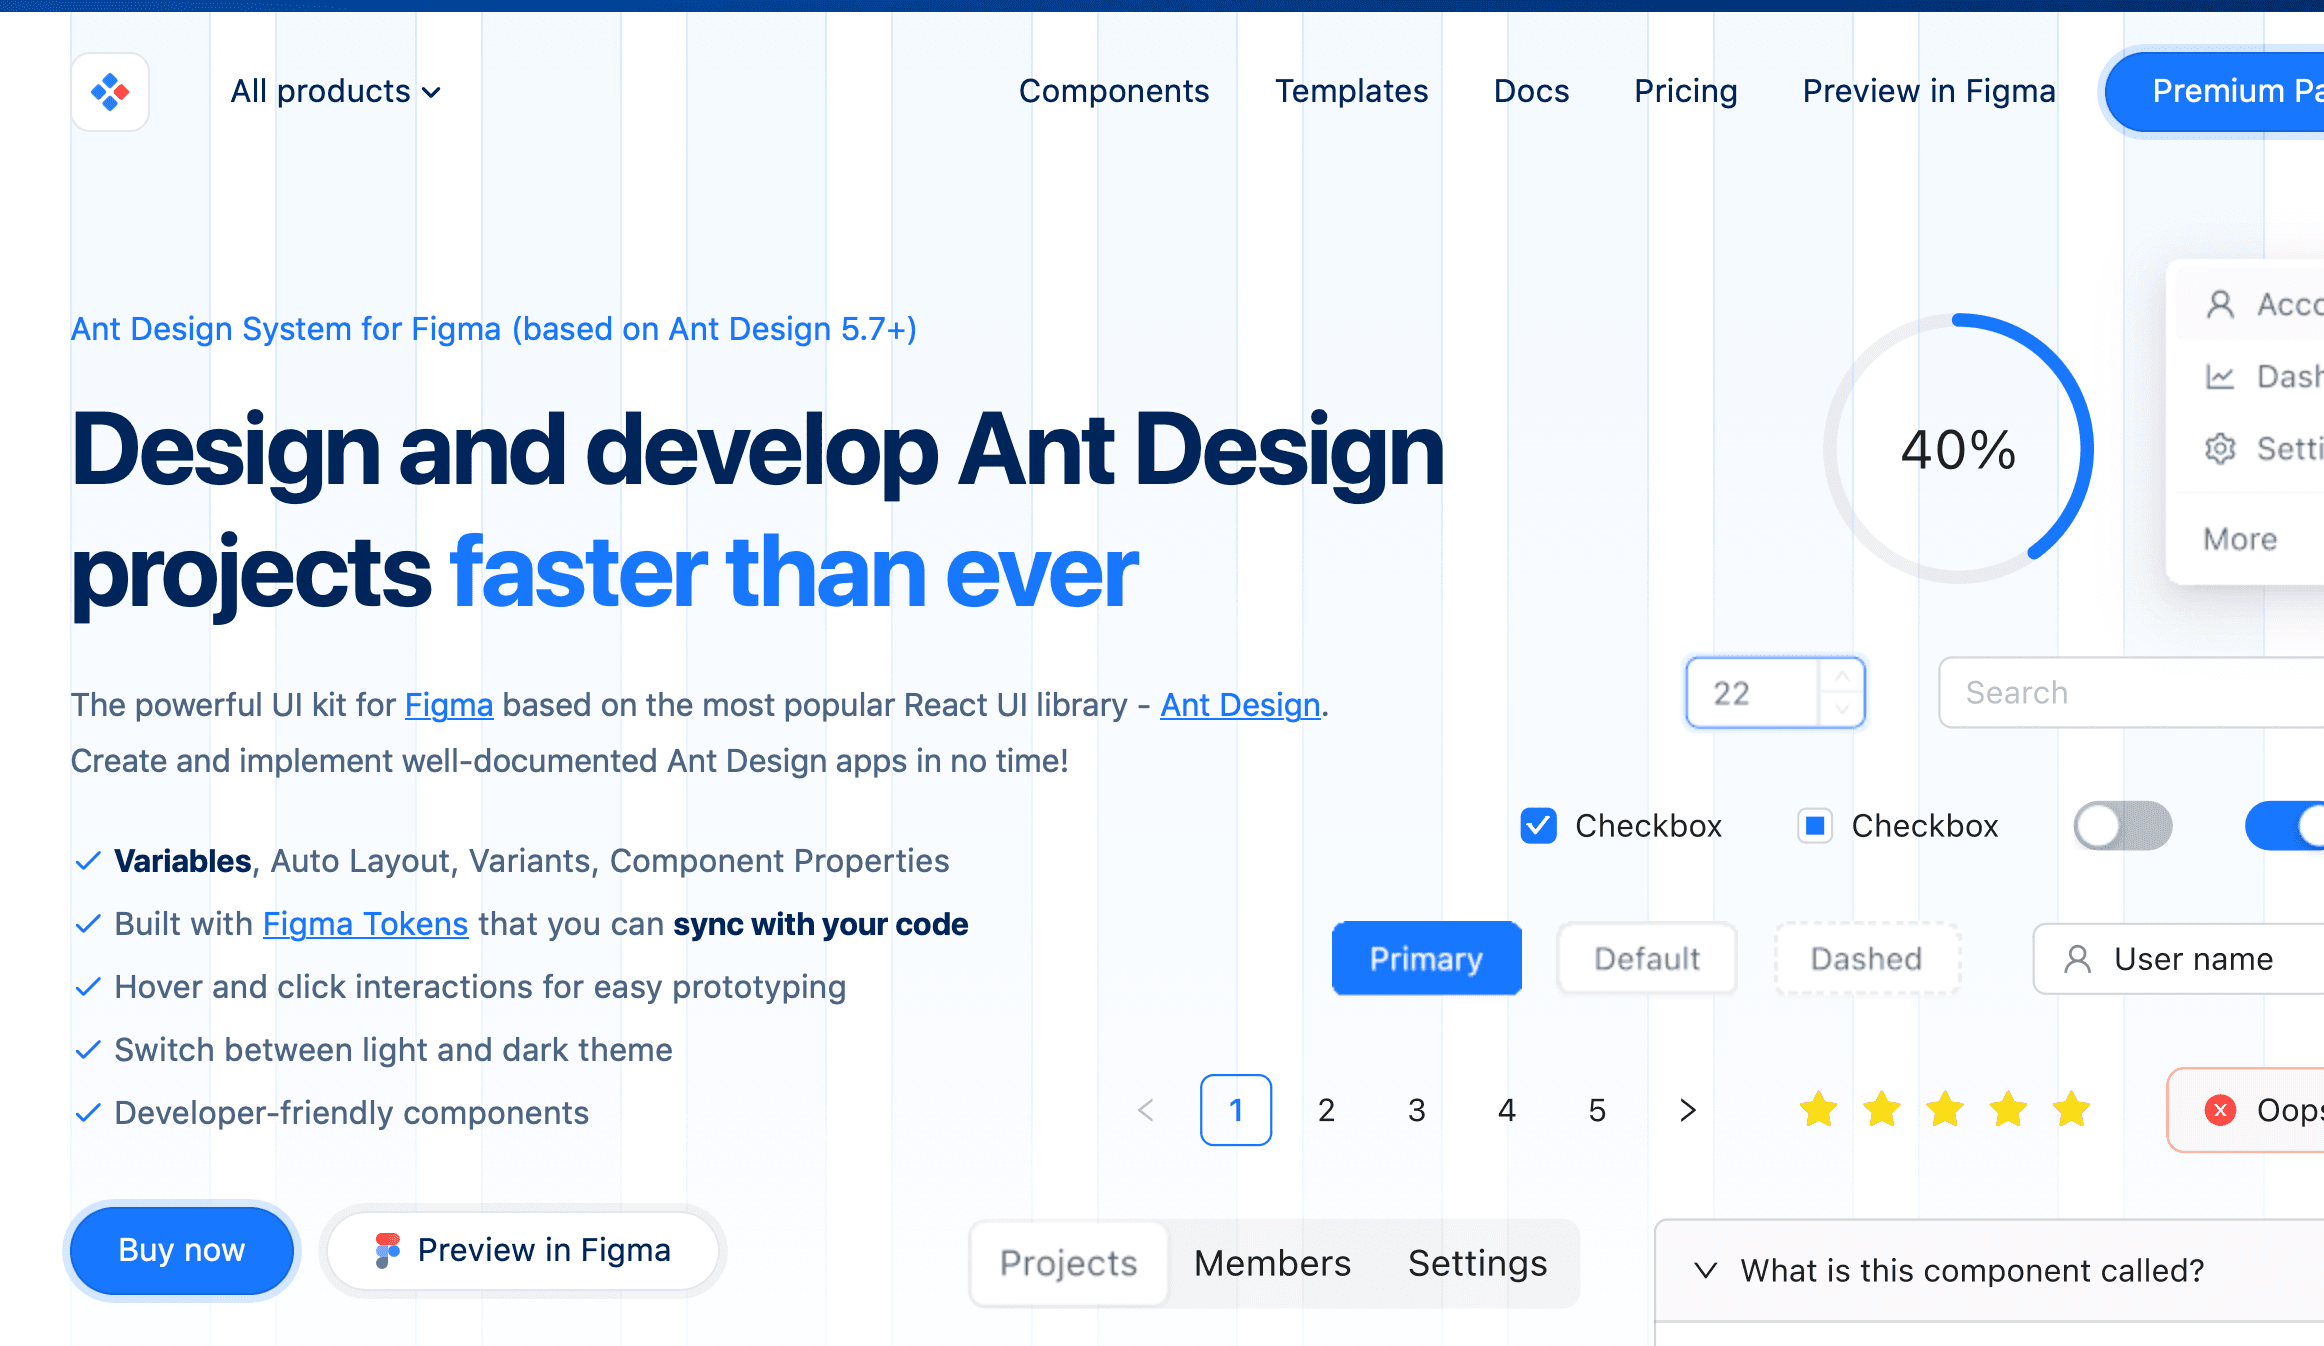Select the Dashboard chart icon
The width and height of the screenshot is (2324, 1346).
click(x=2220, y=376)
